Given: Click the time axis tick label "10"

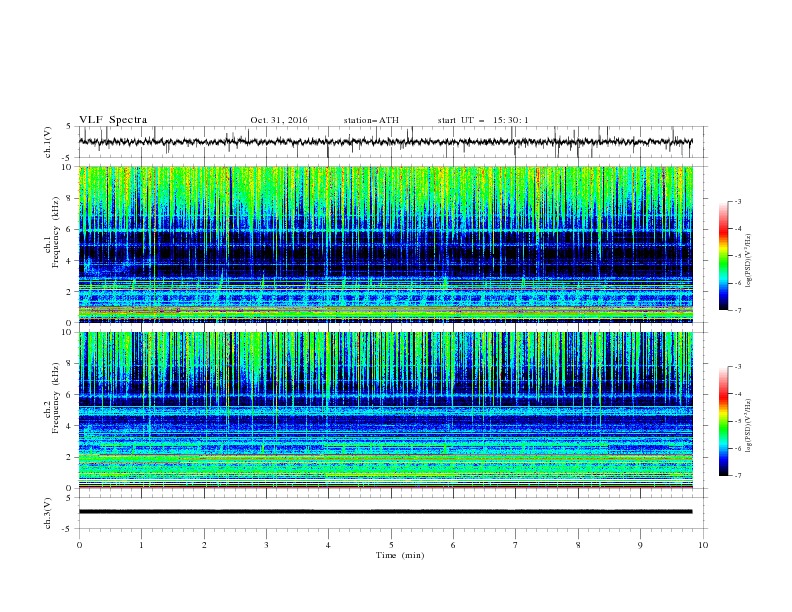Looking at the screenshot, I should click(x=703, y=545).
